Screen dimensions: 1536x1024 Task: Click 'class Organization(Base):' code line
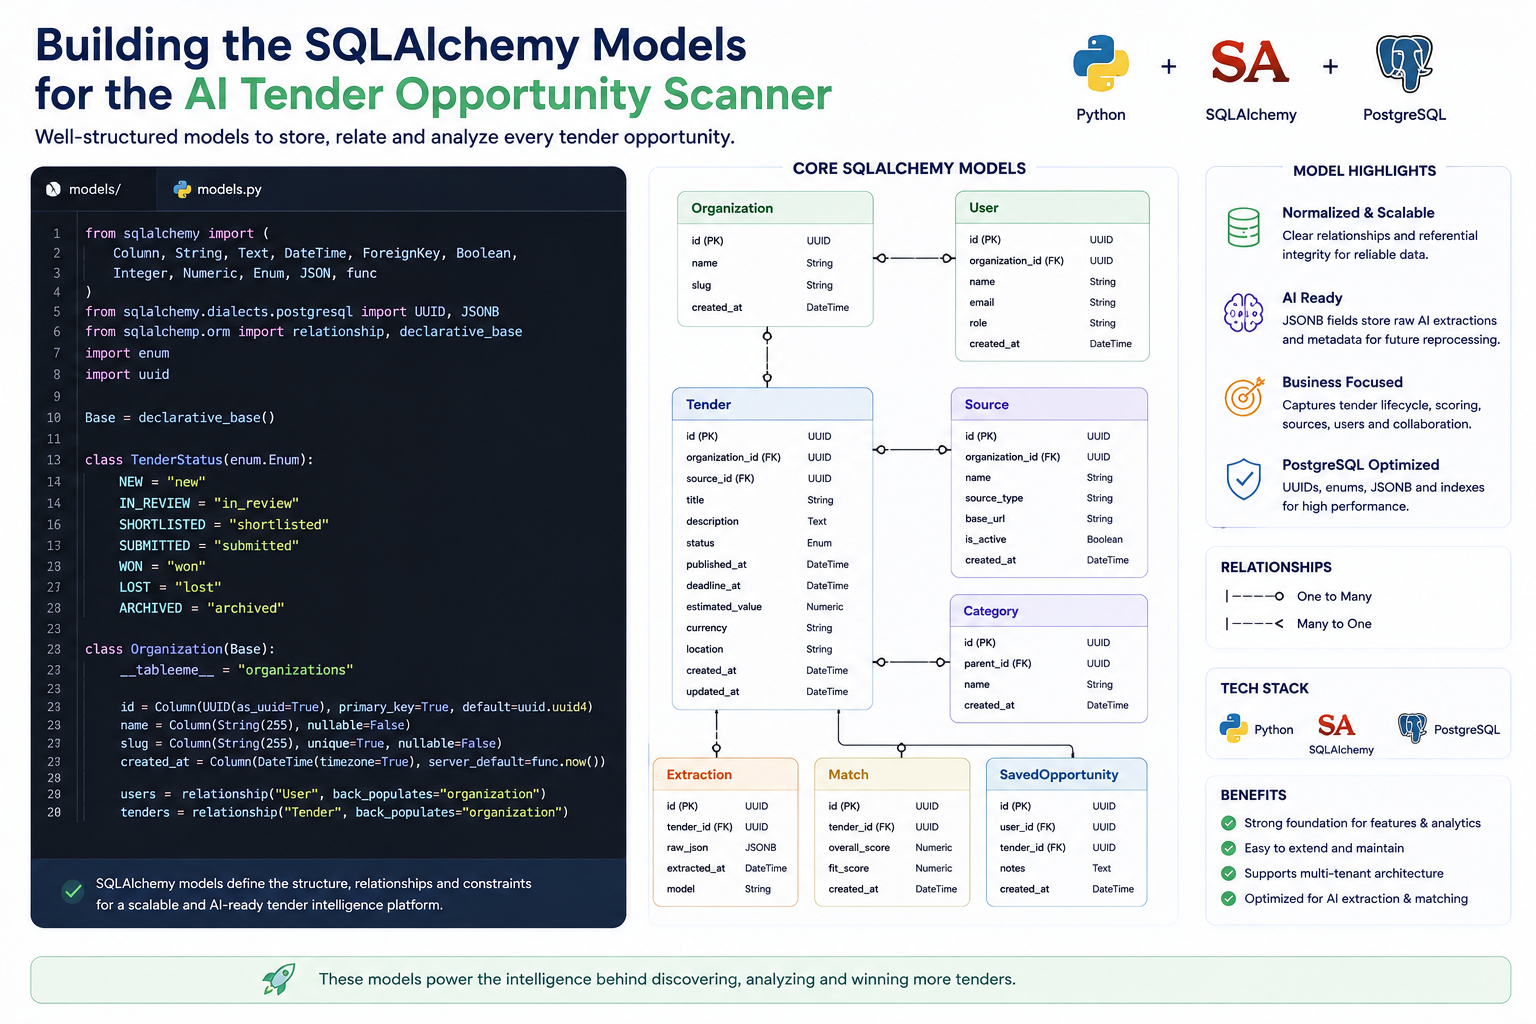tap(180, 649)
